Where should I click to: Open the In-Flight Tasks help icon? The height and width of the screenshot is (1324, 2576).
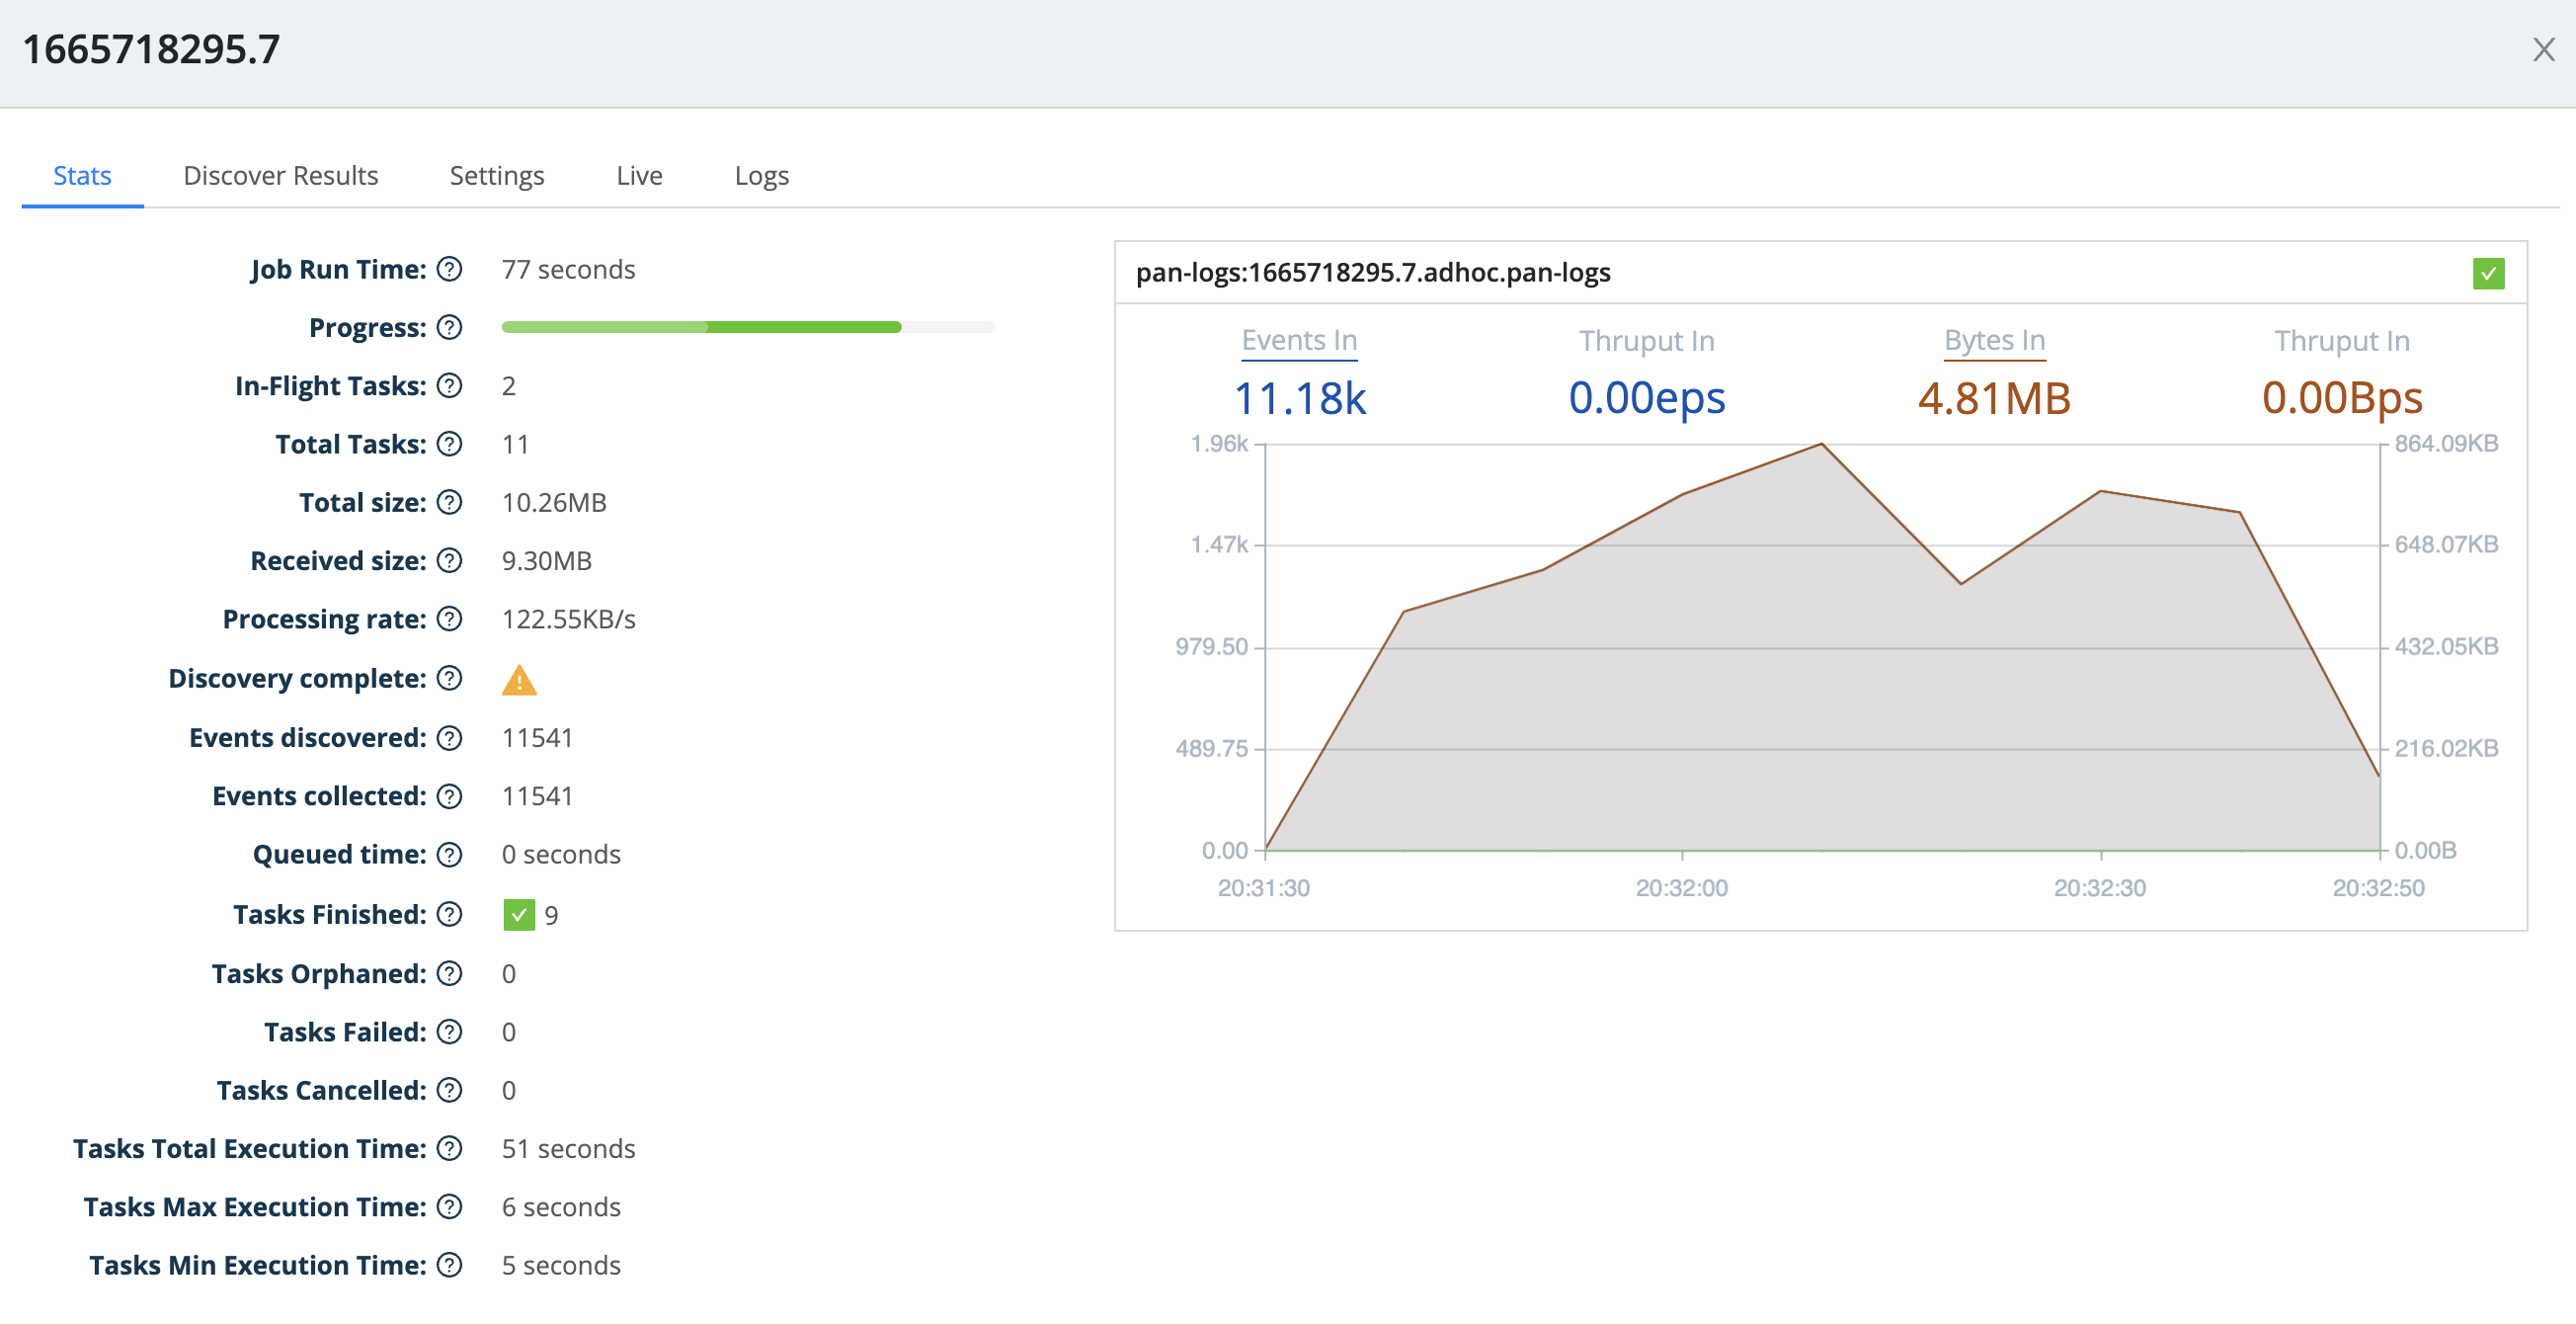pos(450,386)
